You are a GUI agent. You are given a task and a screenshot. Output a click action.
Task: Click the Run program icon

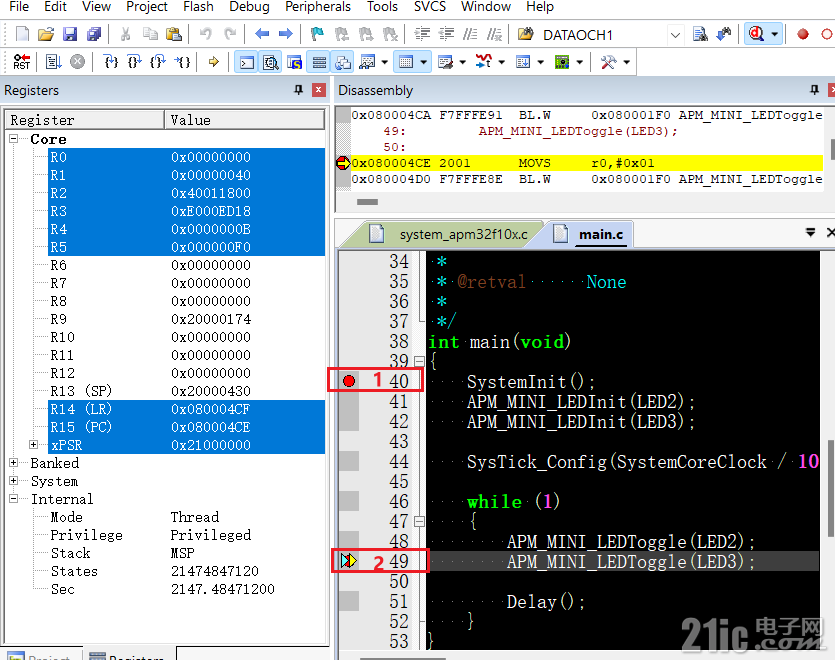(53, 62)
